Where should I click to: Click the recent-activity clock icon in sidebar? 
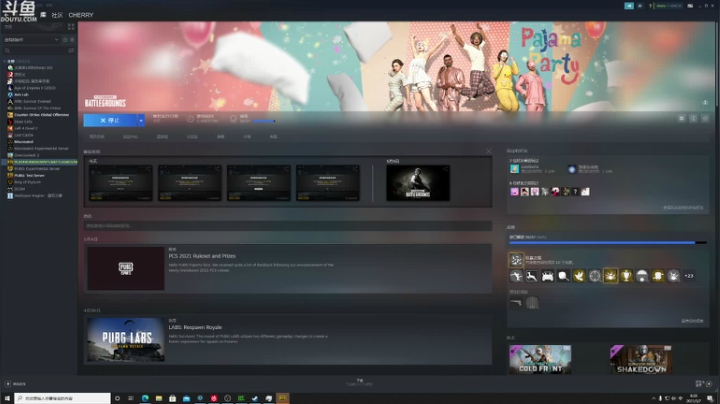(65, 40)
